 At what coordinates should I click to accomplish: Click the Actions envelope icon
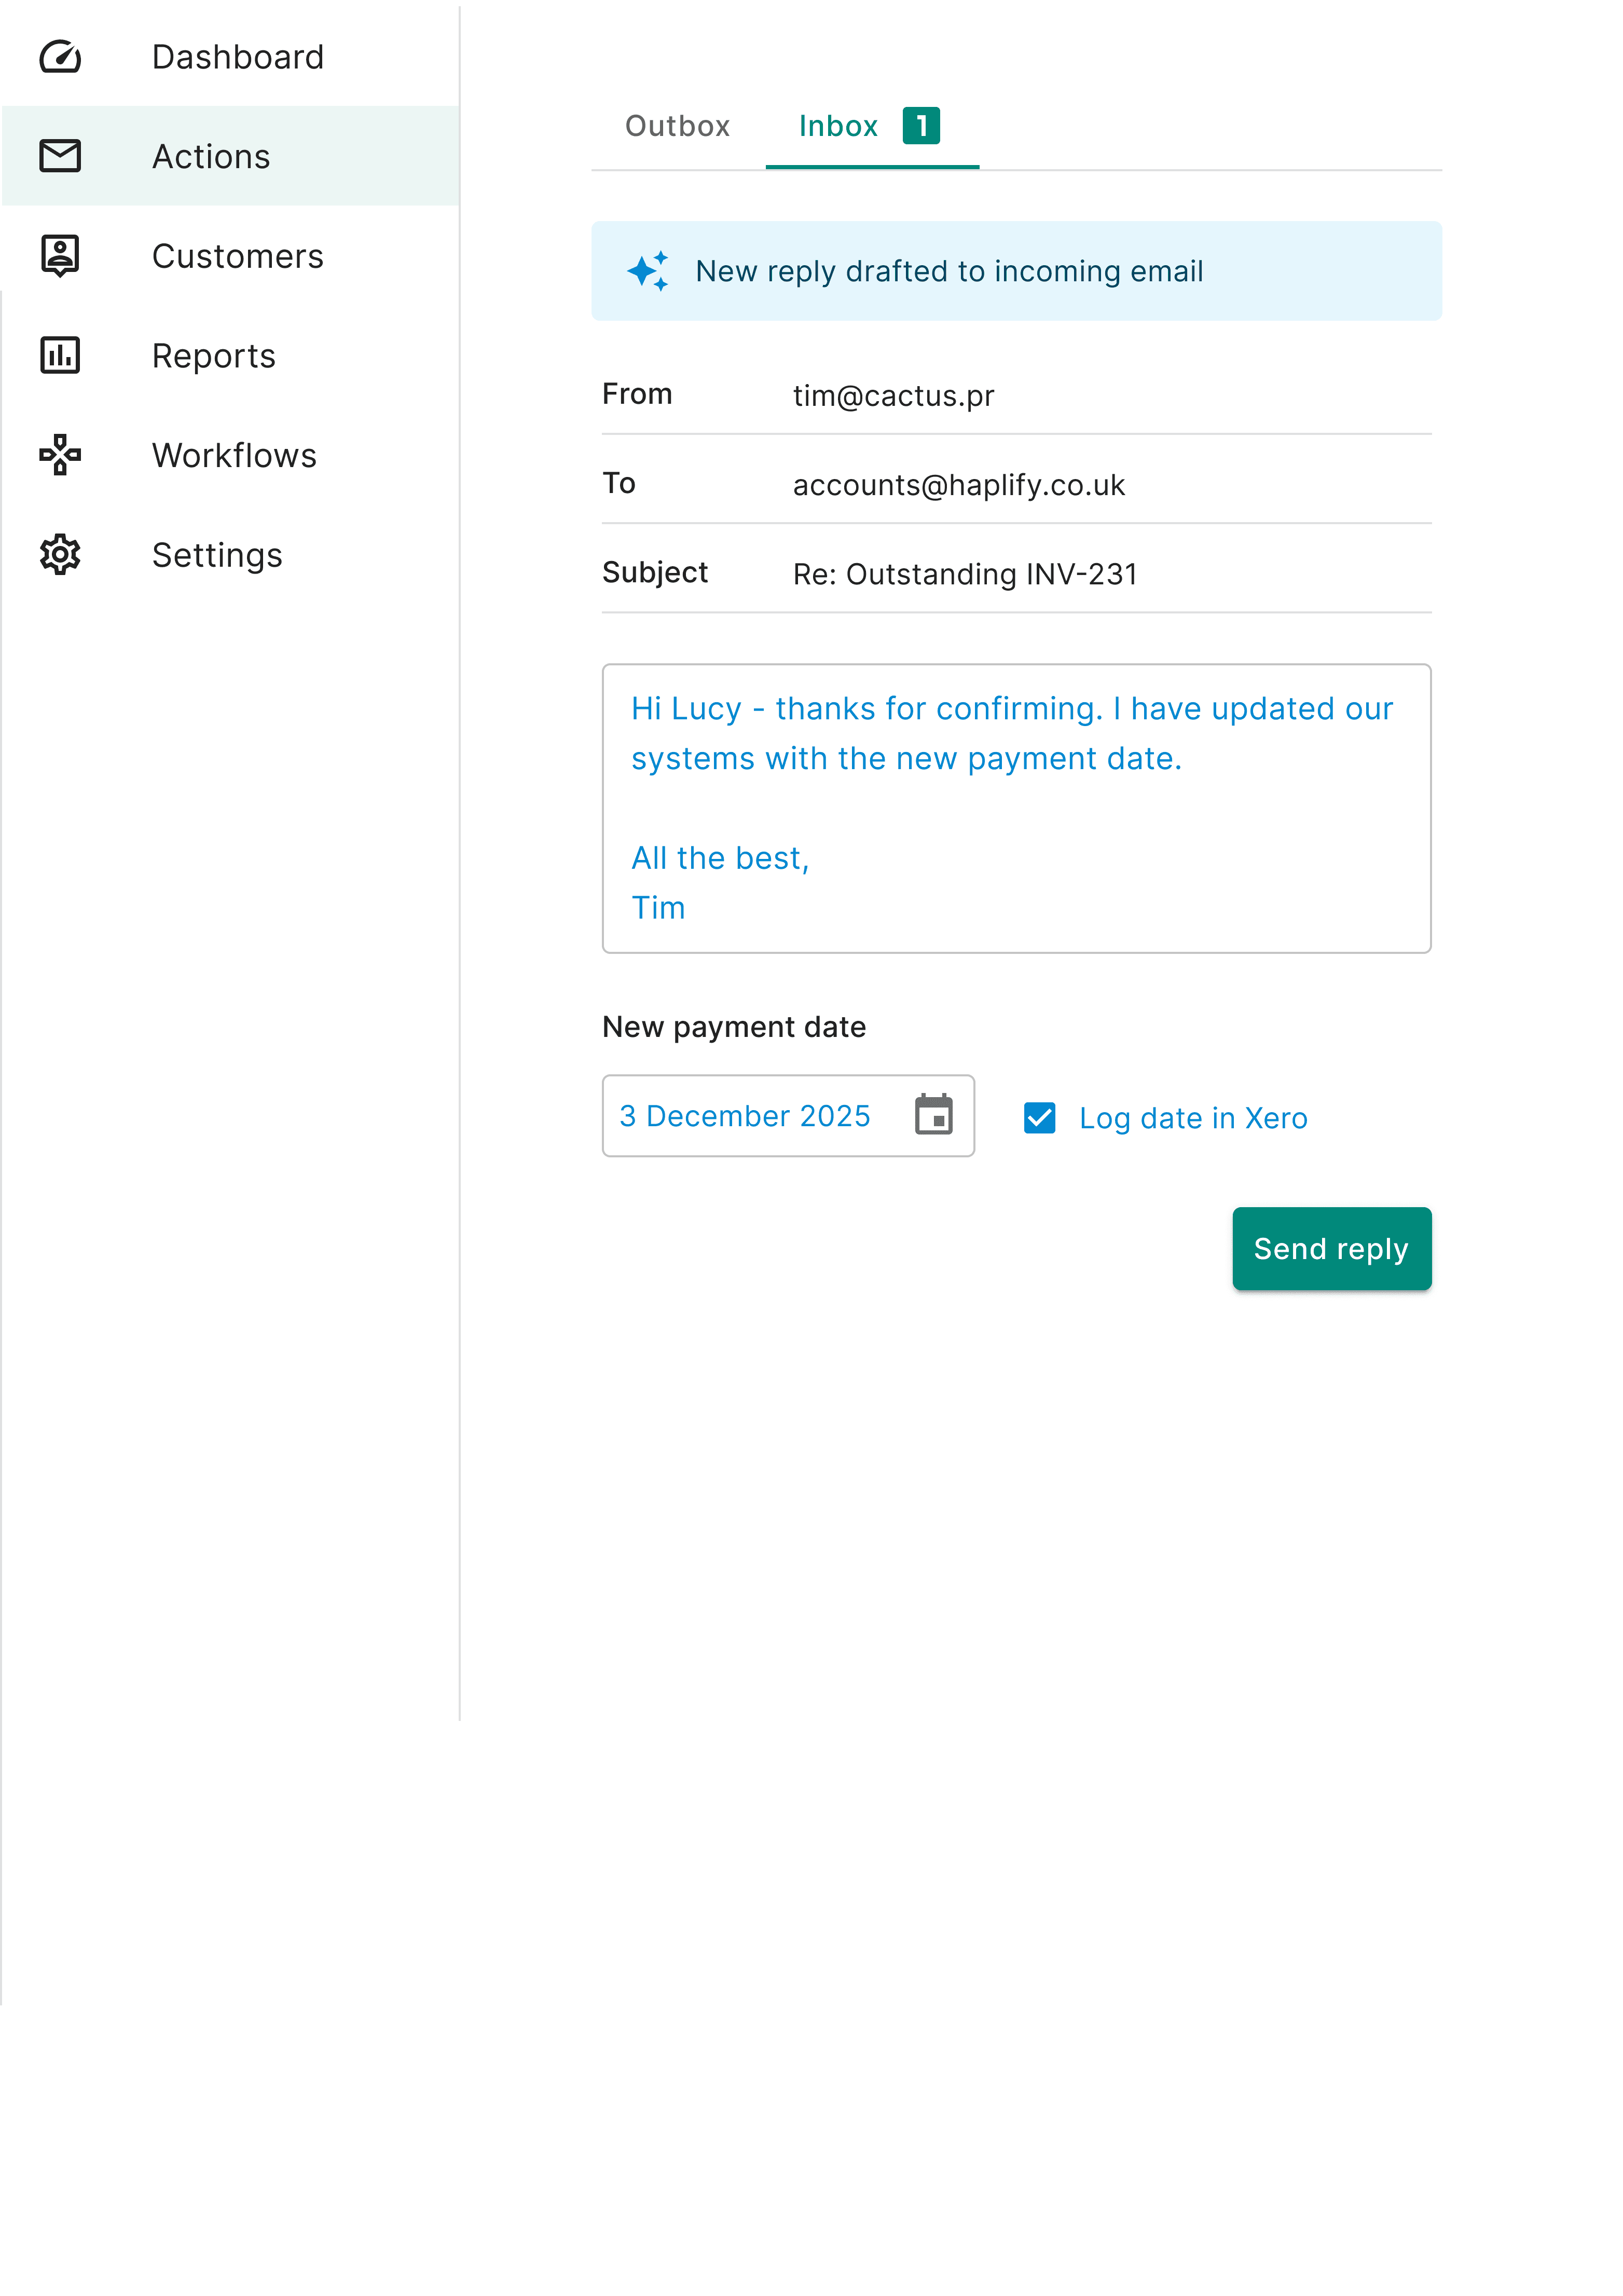coord(60,156)
